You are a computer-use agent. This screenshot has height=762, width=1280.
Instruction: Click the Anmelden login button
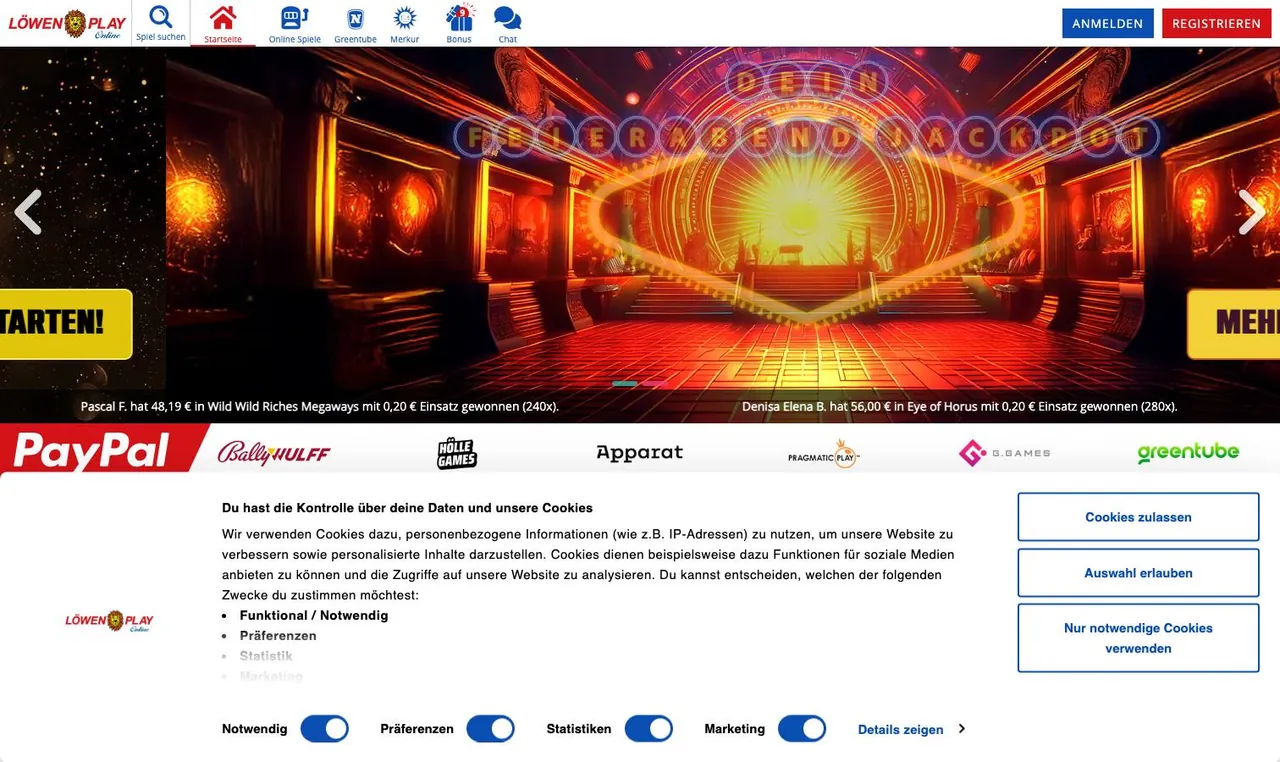tap(1108, 23)
